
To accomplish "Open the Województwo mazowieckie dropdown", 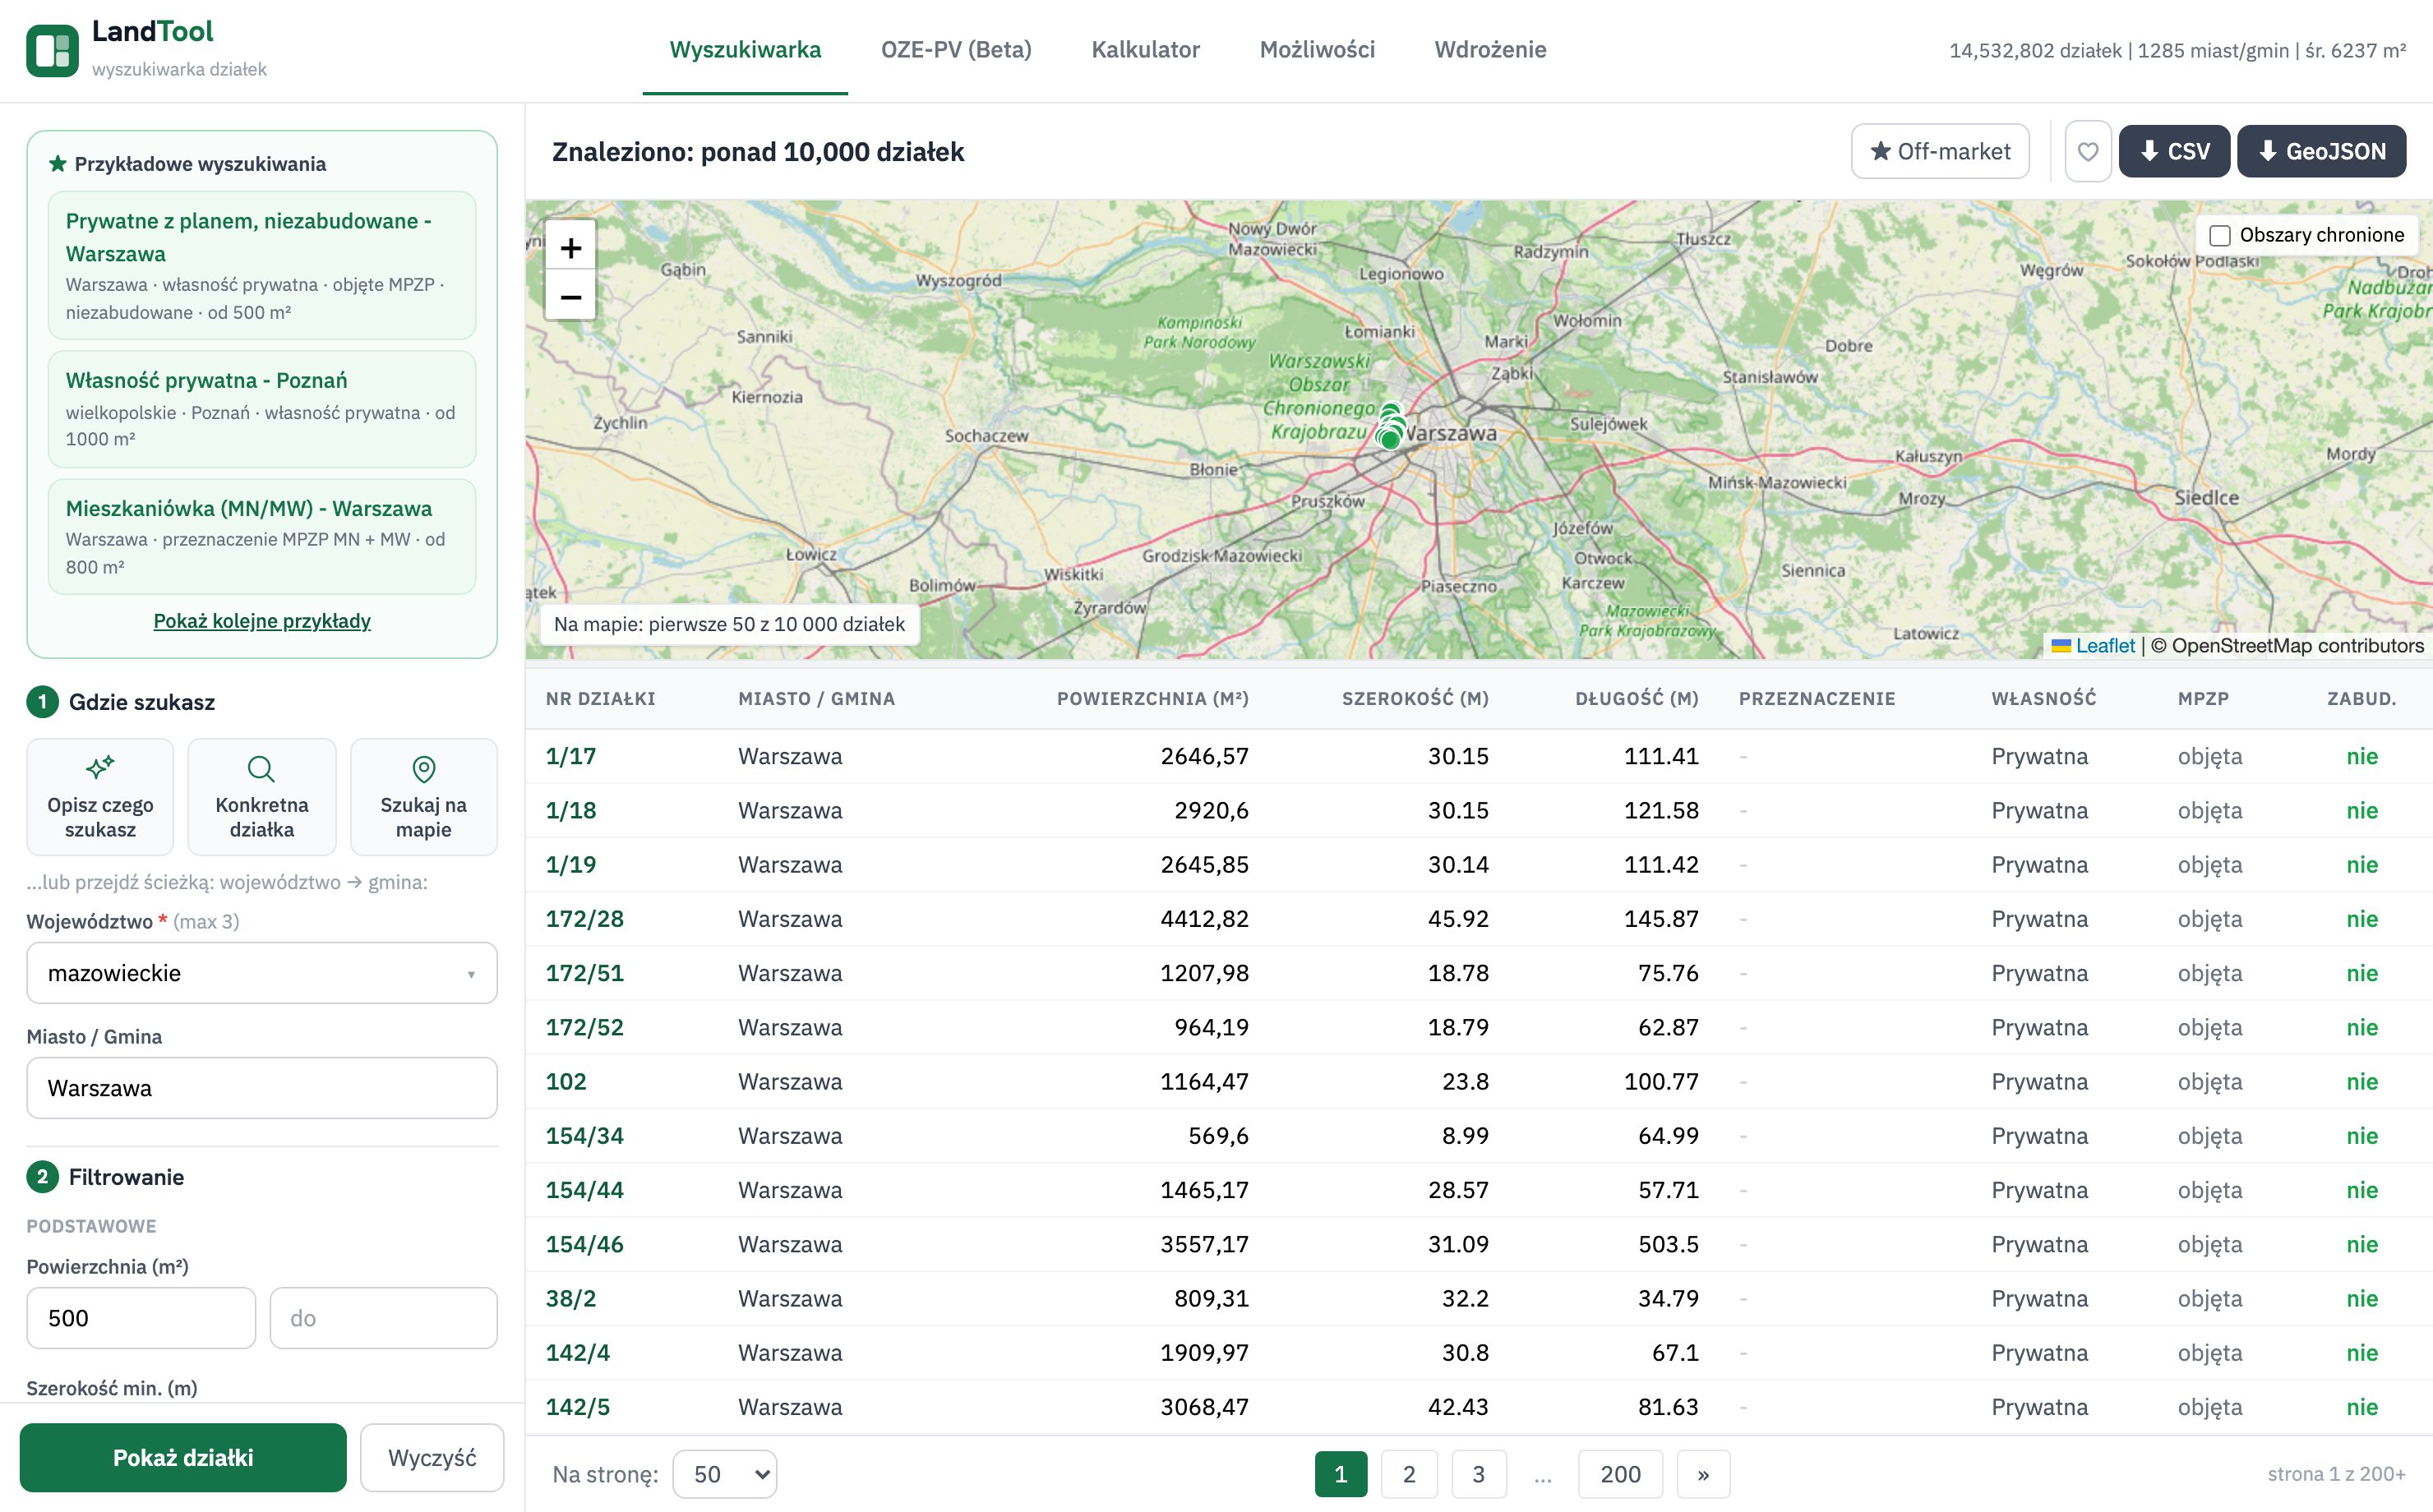I will (x=262, y=973).
